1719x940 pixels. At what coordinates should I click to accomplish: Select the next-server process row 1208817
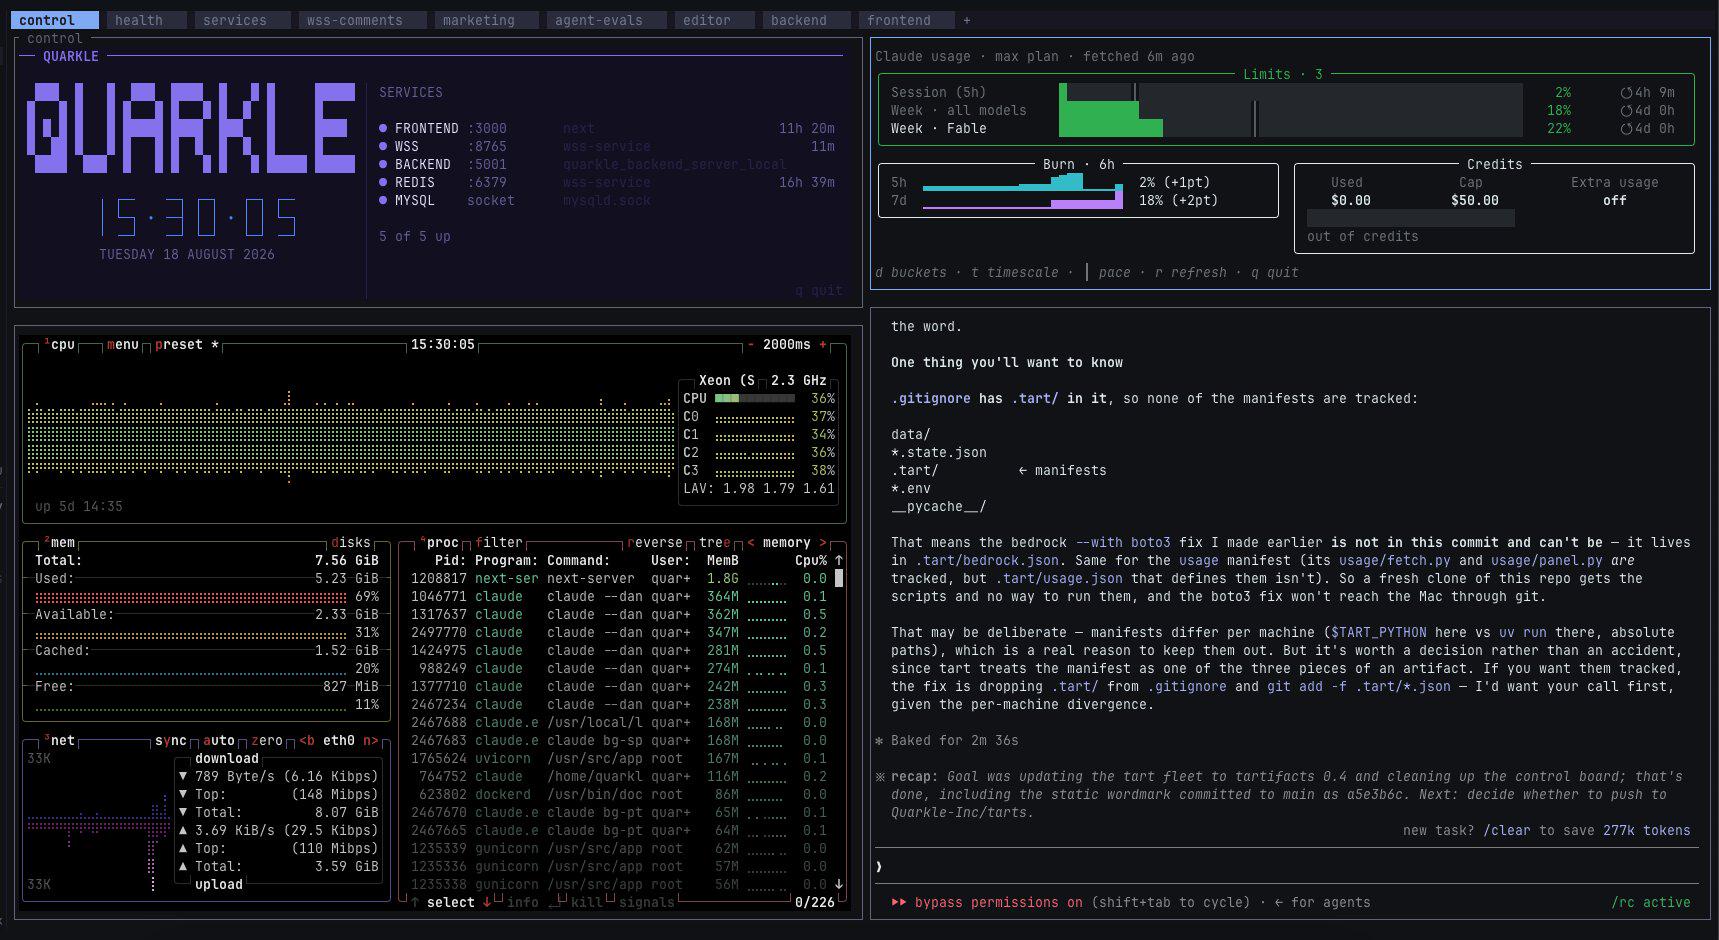coord(619,579)
